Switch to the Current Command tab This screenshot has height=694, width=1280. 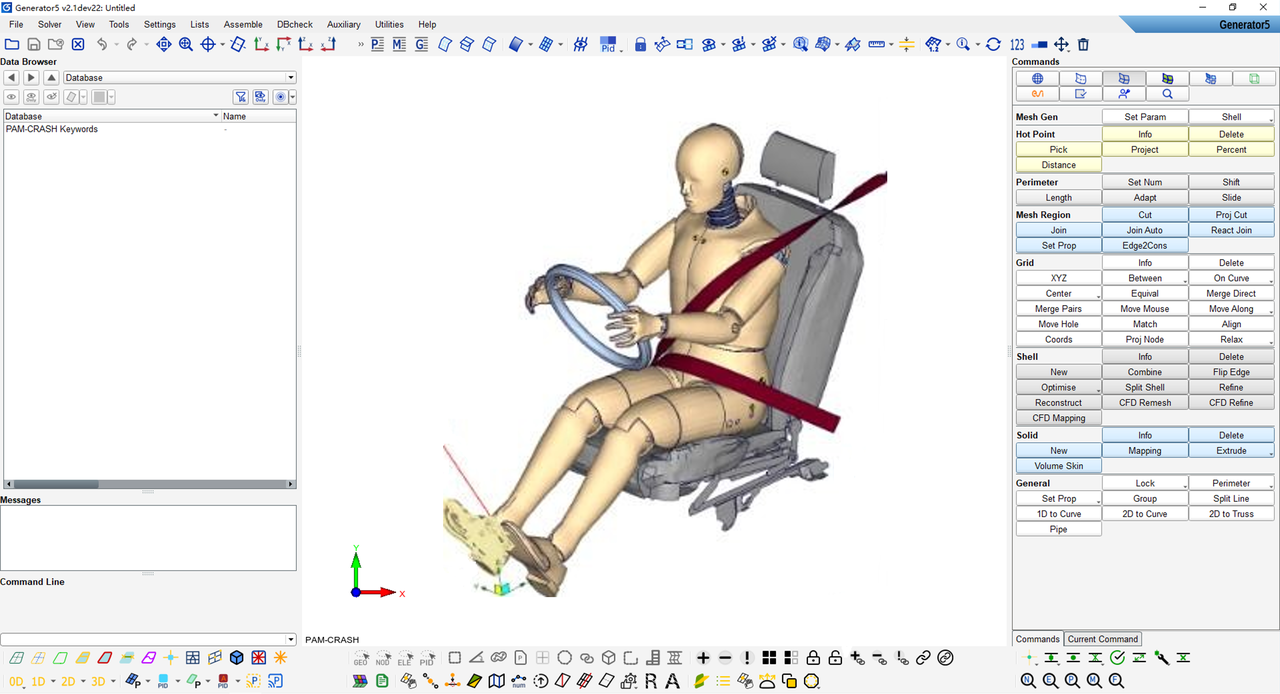[1102, 639]
